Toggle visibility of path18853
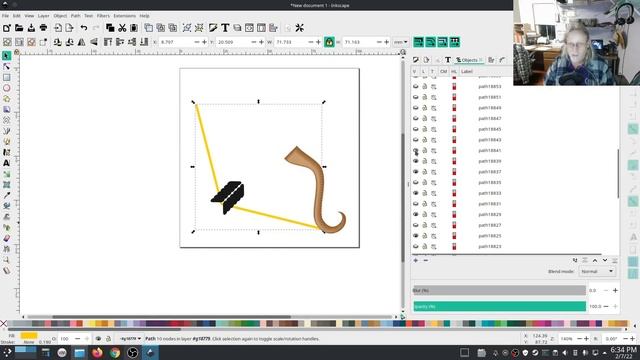 pyautogui.click(x=416, y=87)
